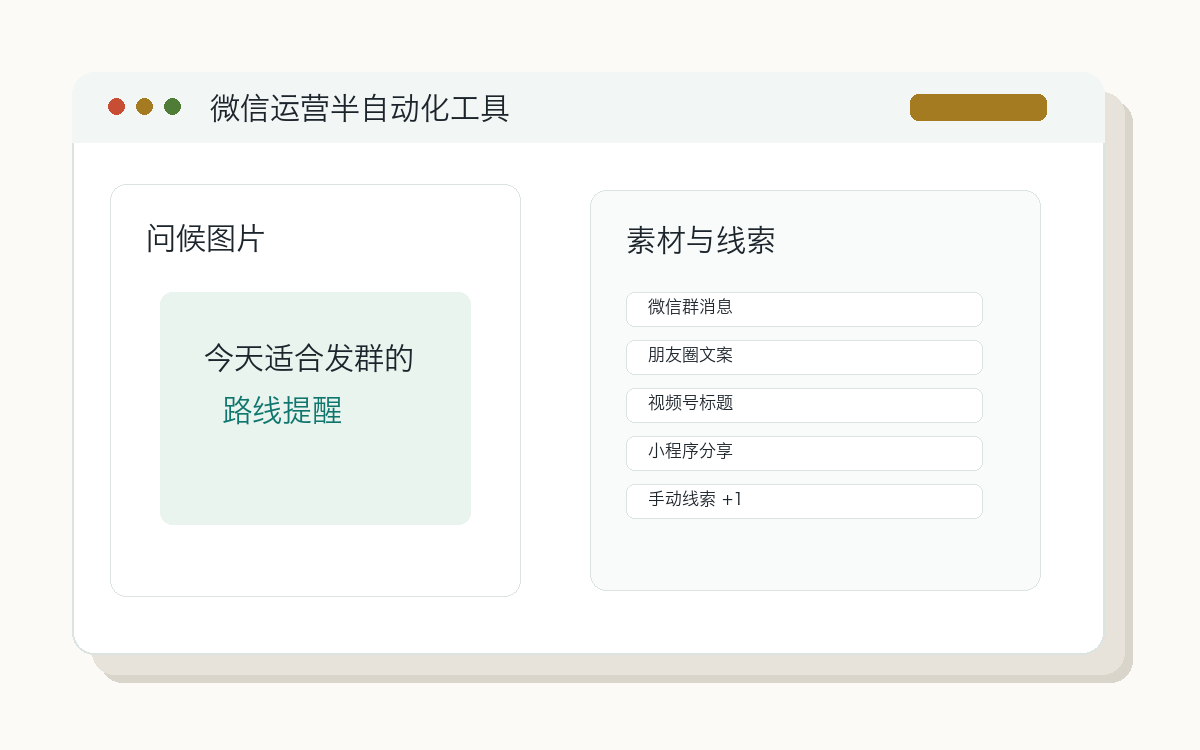Click the brown button in title bar

pos(978,107)
